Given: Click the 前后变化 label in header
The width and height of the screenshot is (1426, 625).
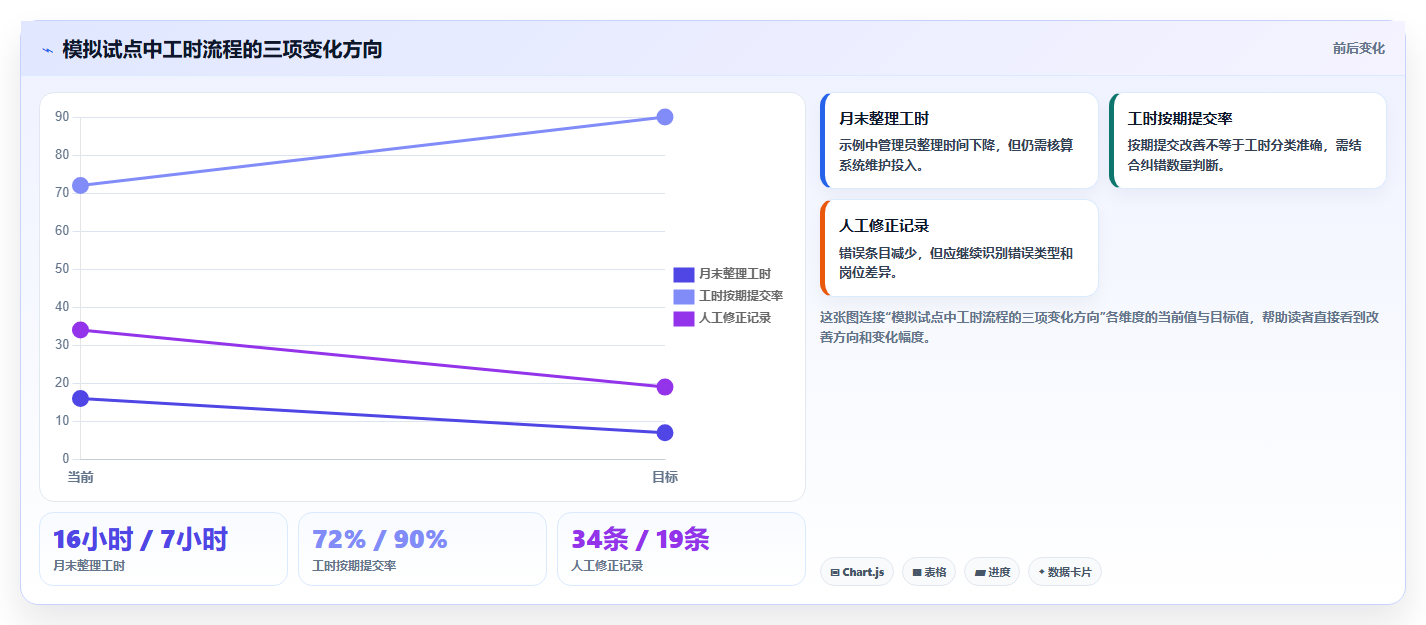Looking at the screenshot, I should (1359, 48).
